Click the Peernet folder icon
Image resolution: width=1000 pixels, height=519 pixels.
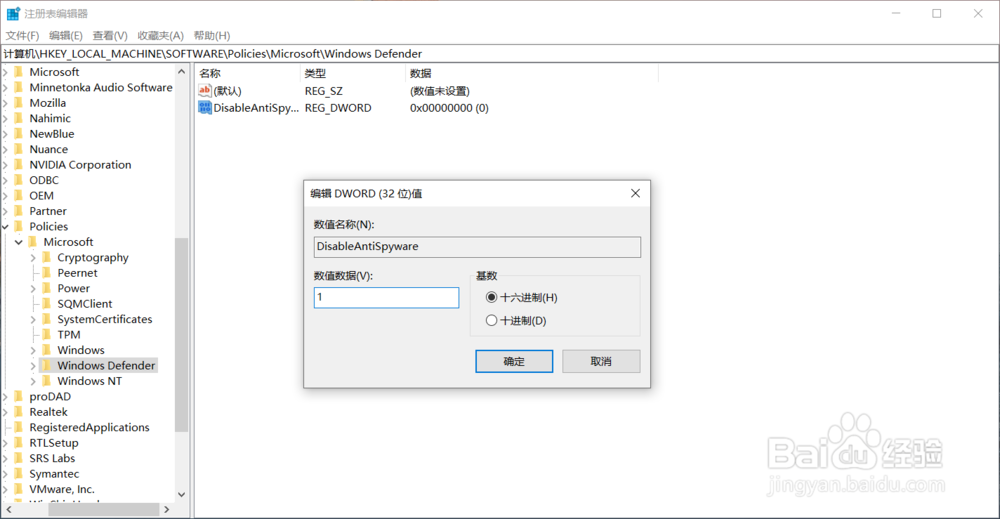47,273
